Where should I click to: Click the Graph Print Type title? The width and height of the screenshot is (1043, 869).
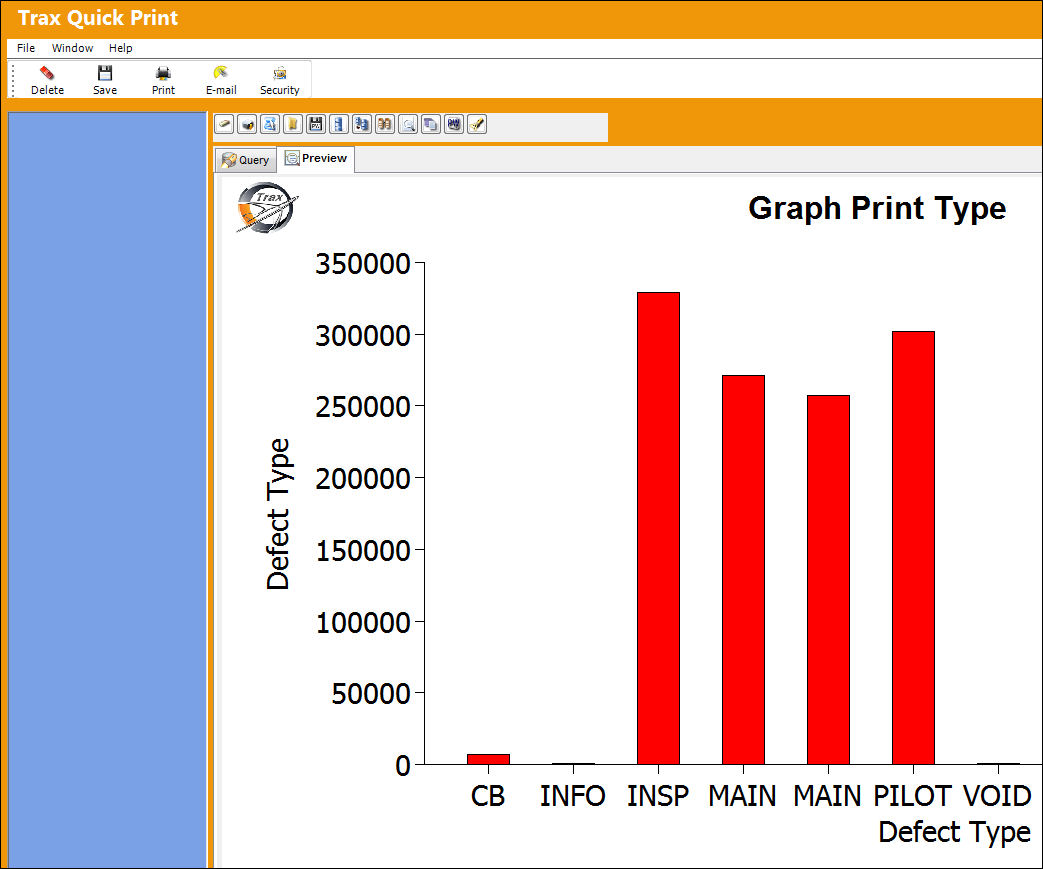pos(877,208)
